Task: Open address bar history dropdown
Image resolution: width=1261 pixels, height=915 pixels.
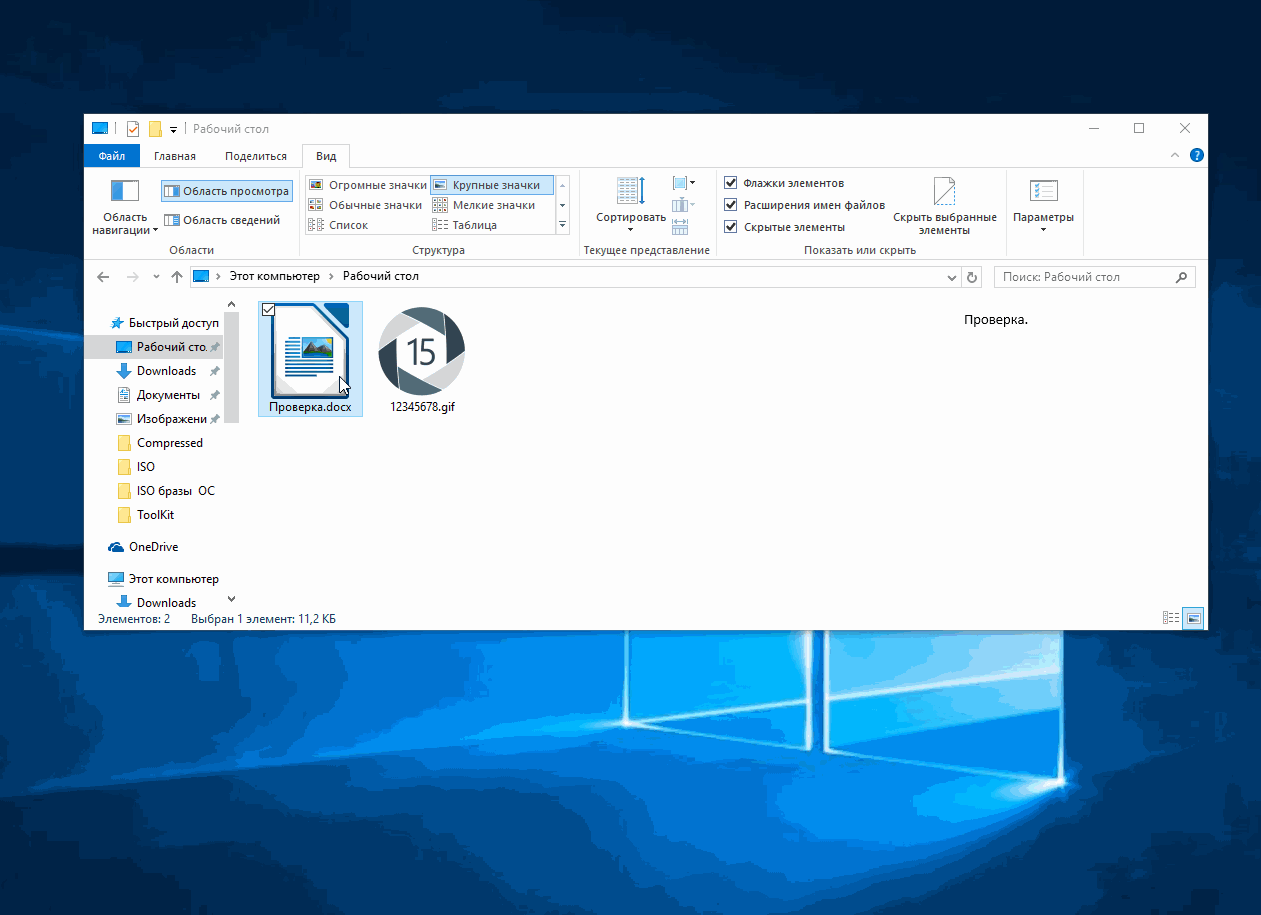Action: 951,277
